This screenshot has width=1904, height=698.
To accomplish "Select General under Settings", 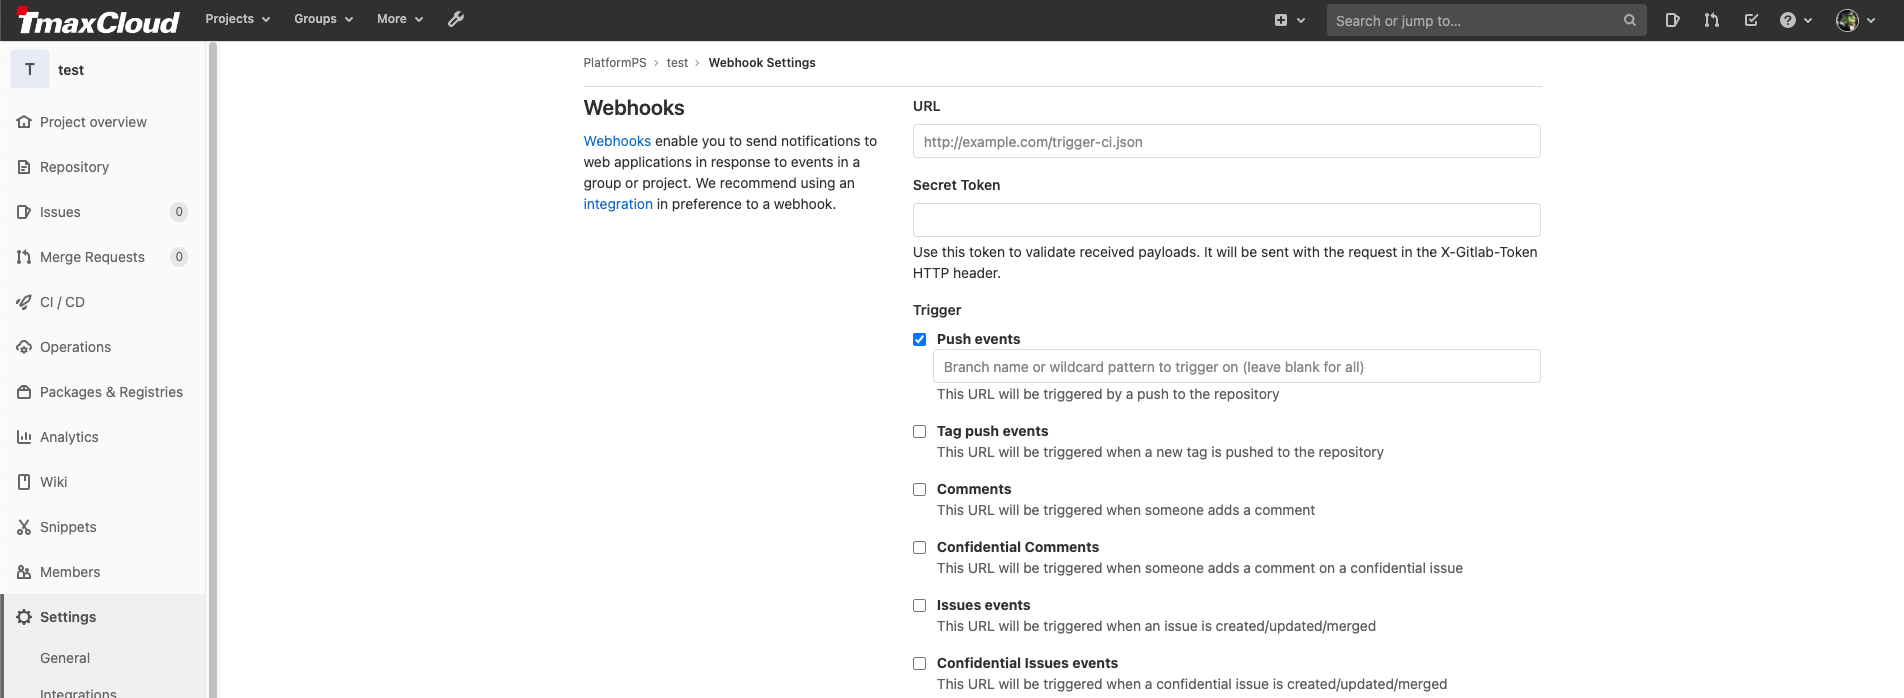I will tap(65, 658).
